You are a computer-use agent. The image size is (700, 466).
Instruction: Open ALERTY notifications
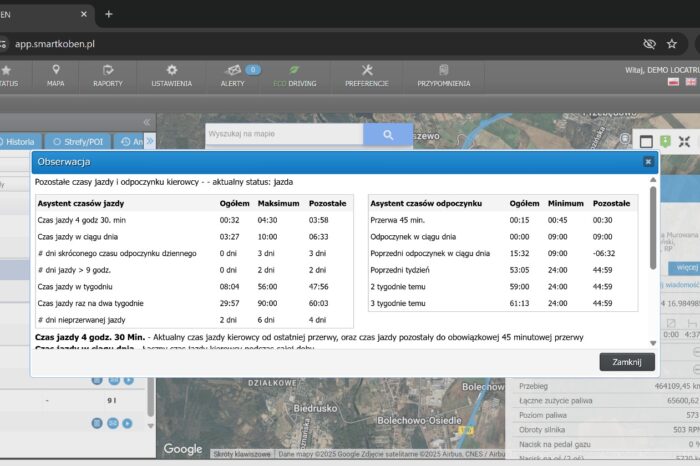(x=233, y=76)
